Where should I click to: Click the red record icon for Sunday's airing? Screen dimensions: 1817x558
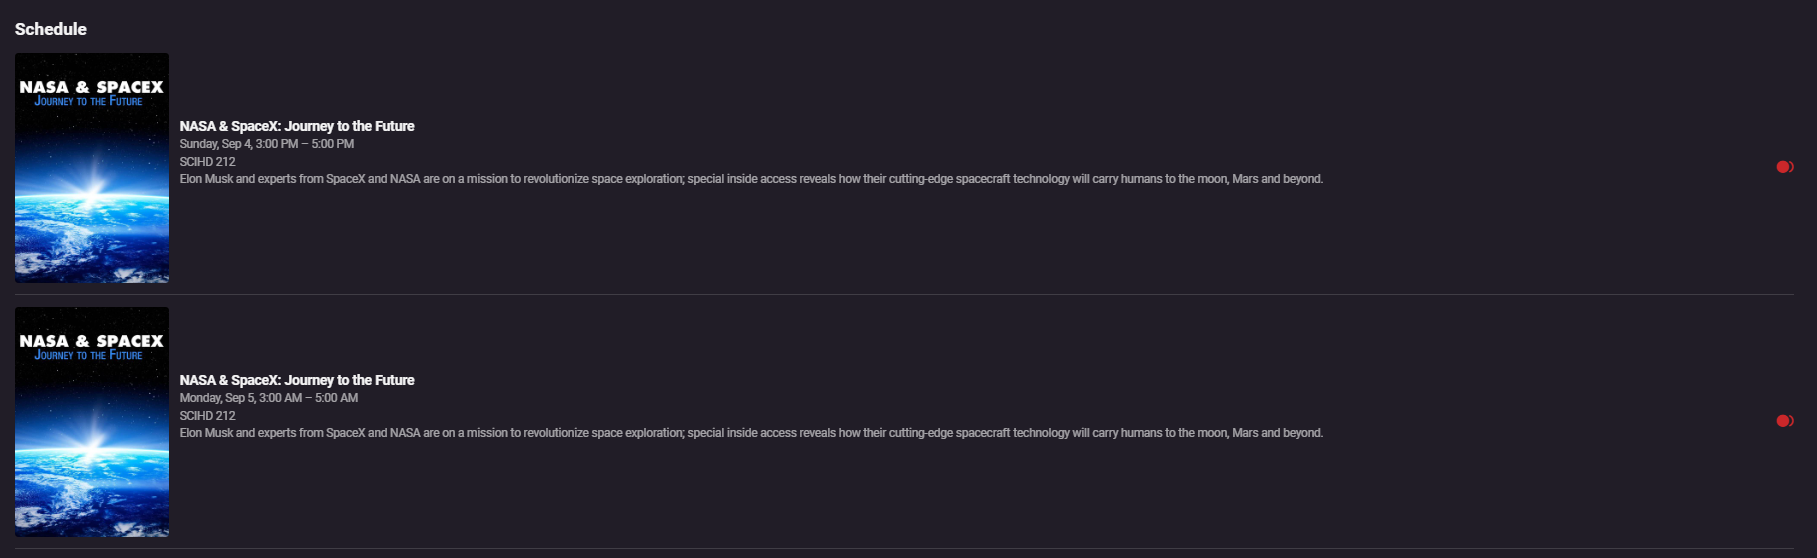(x=1784, y=167)
